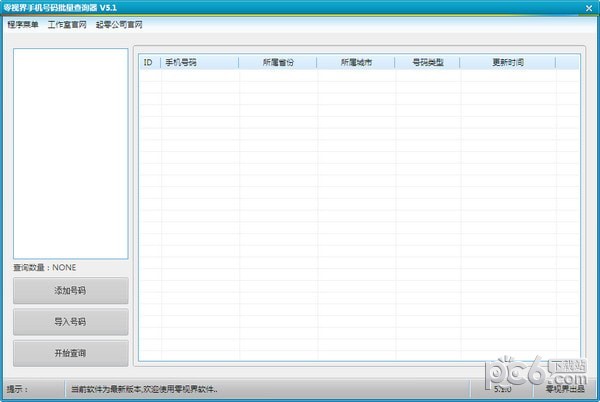Click the status message about 最新版本
Screen dimensions: 600x402
pyautogui.click(x=144, y=389)
